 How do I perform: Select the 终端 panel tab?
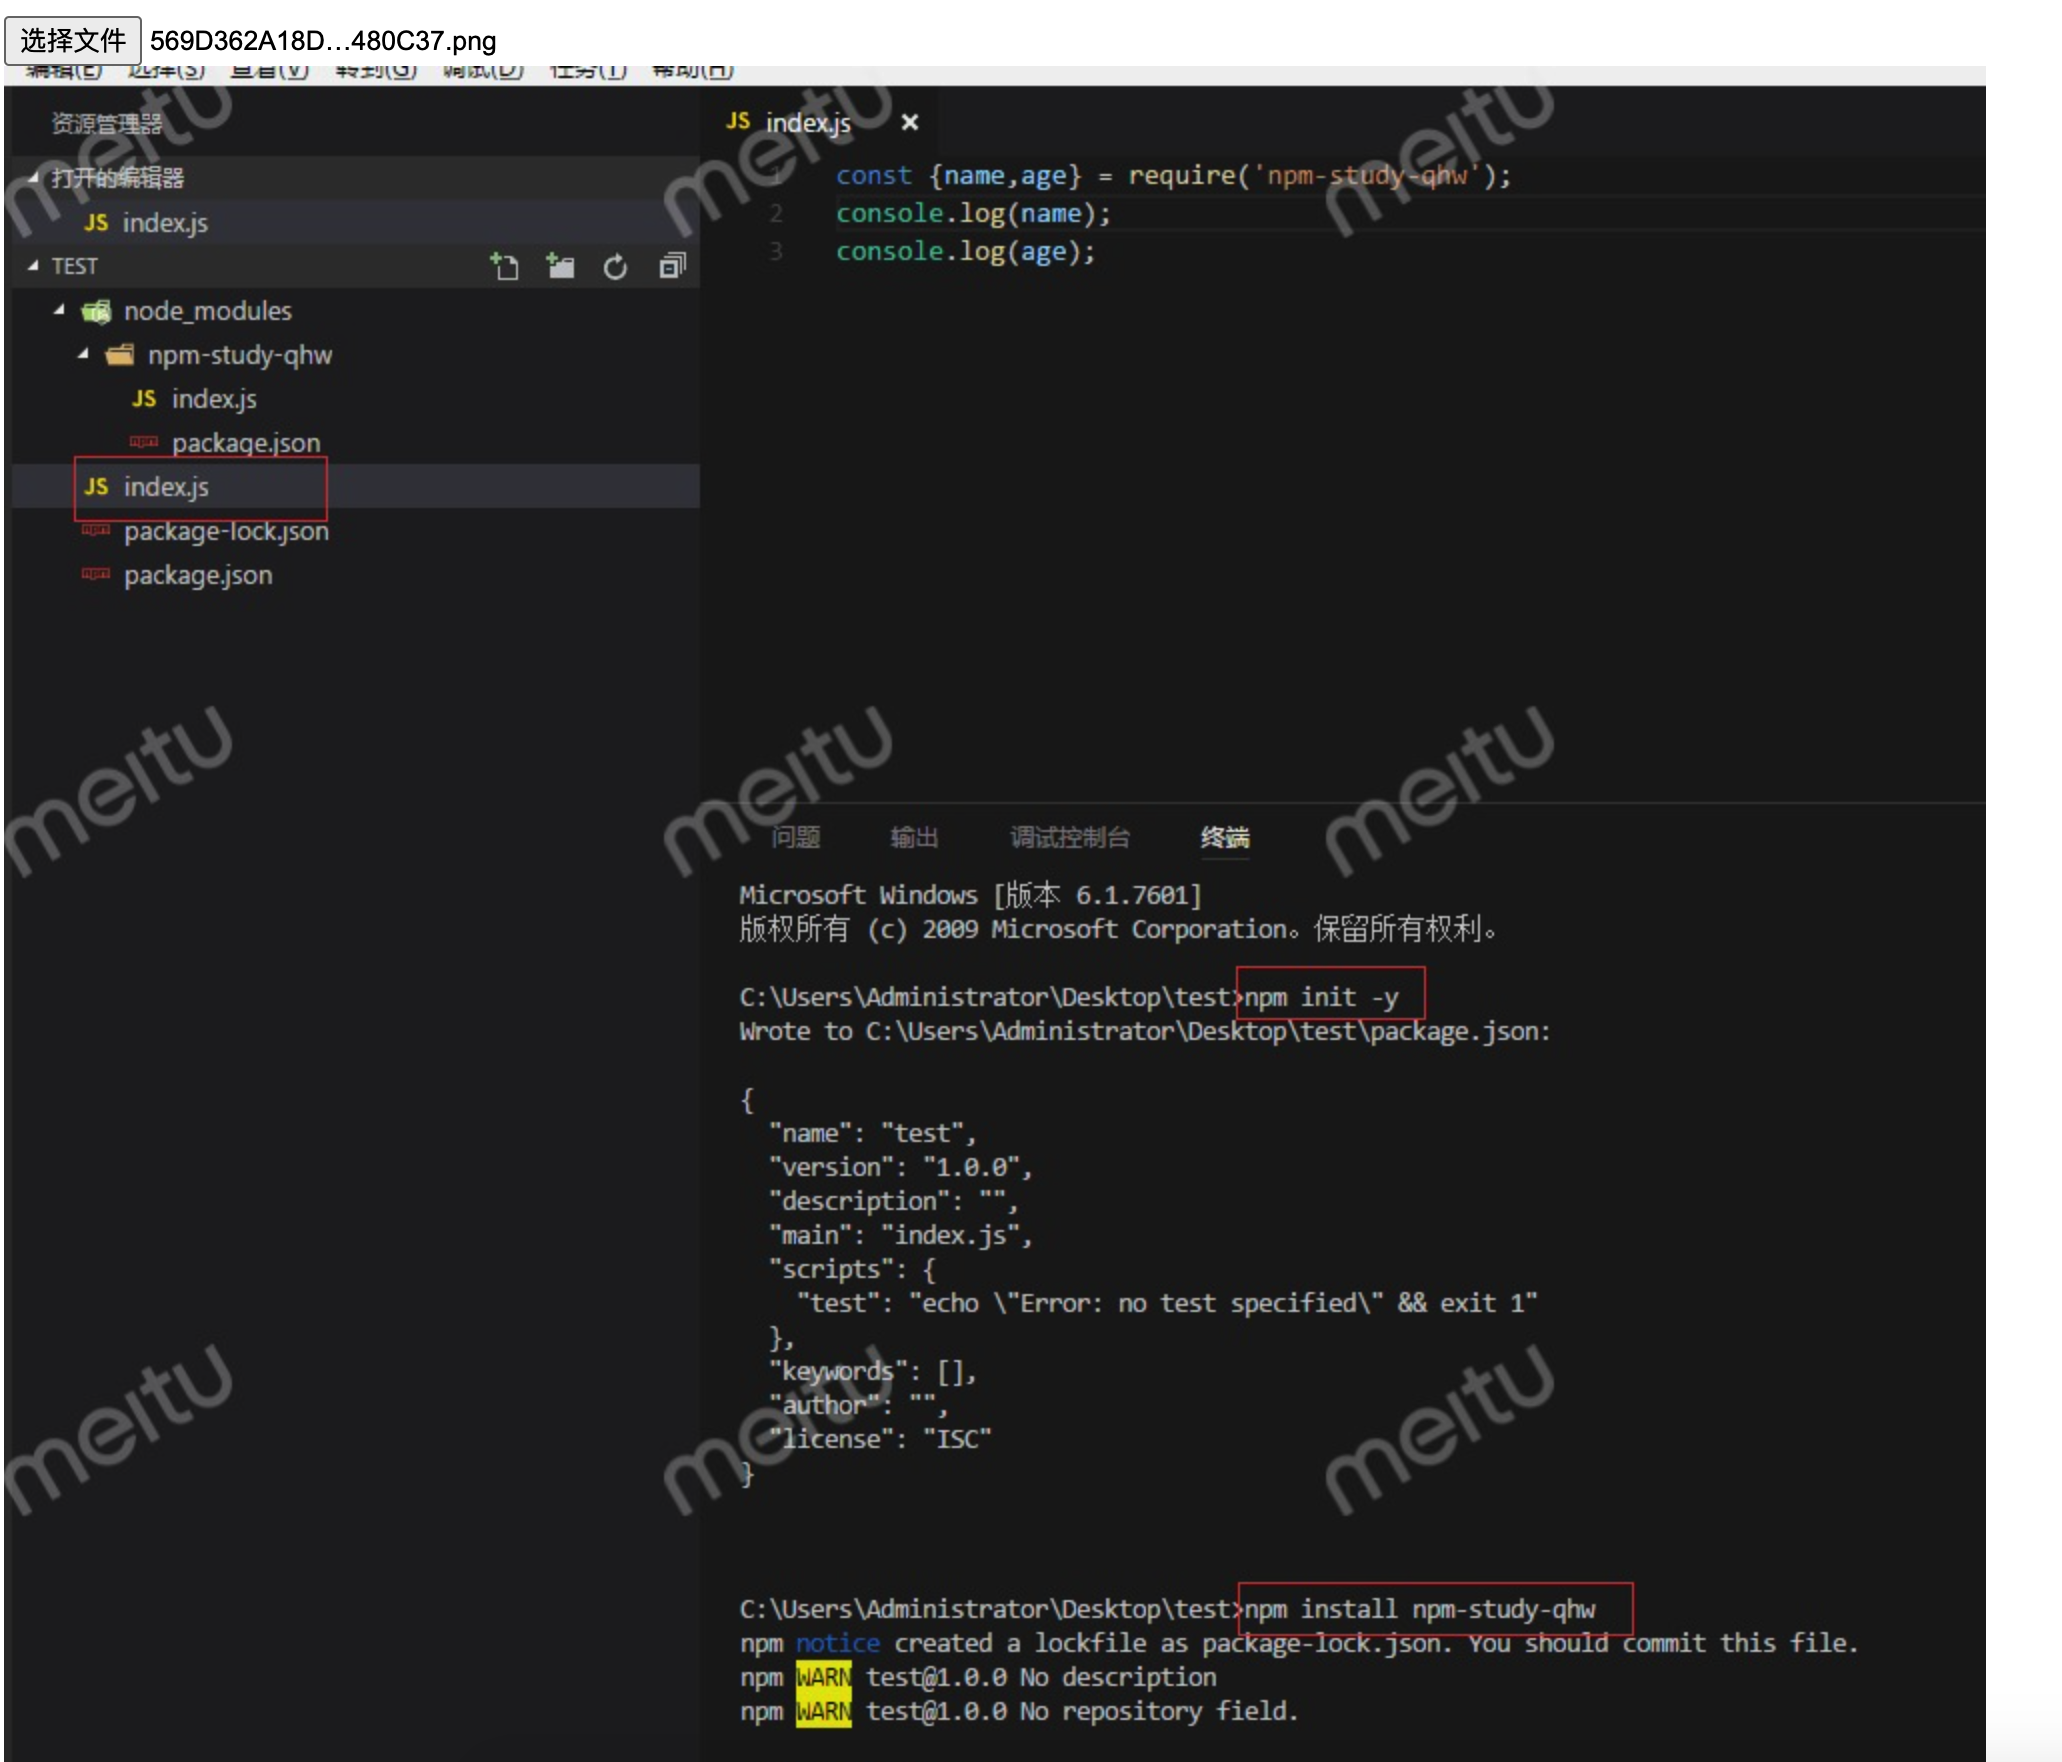(x=1224, y=837)
